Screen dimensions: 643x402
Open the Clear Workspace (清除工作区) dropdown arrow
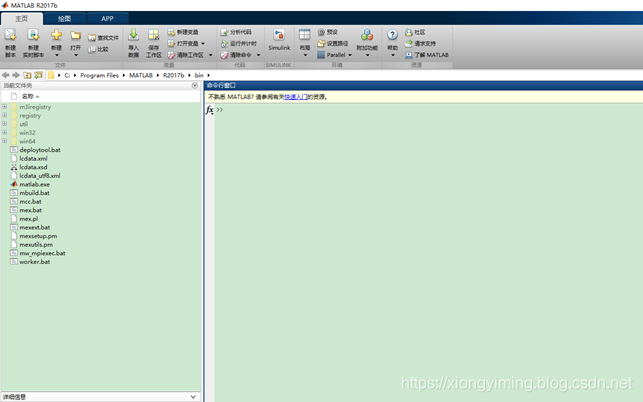pos(210,55)
